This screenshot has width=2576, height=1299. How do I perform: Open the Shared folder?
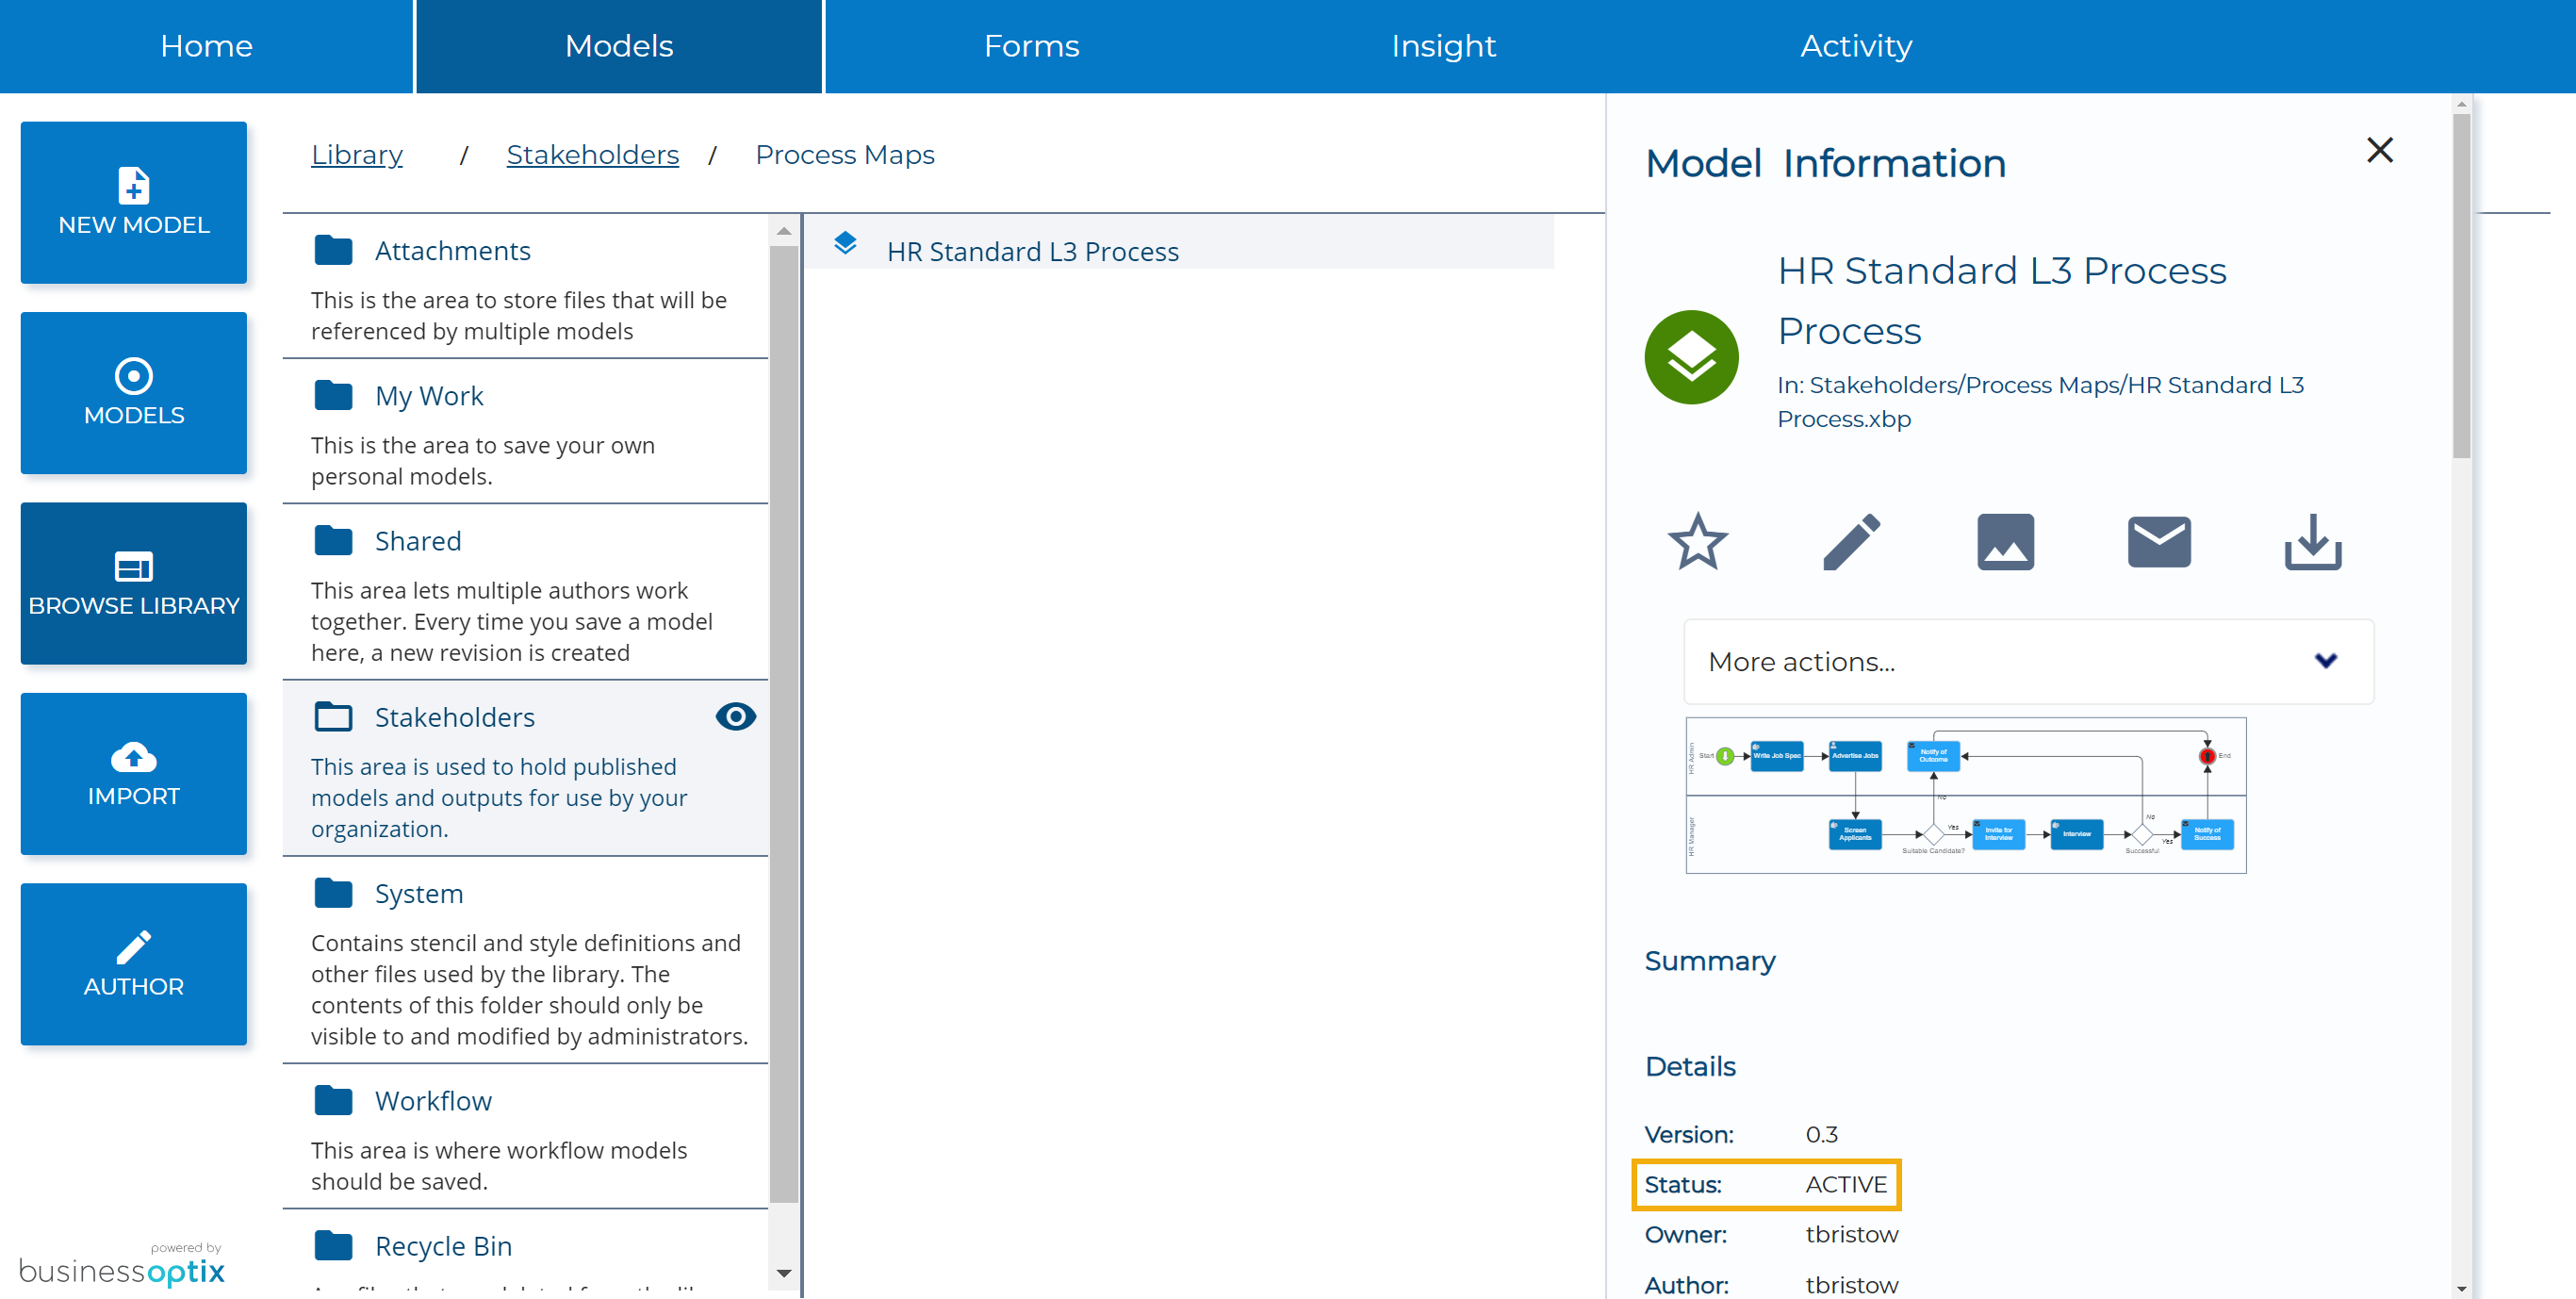pyautogui.click(x=417, y=541)
